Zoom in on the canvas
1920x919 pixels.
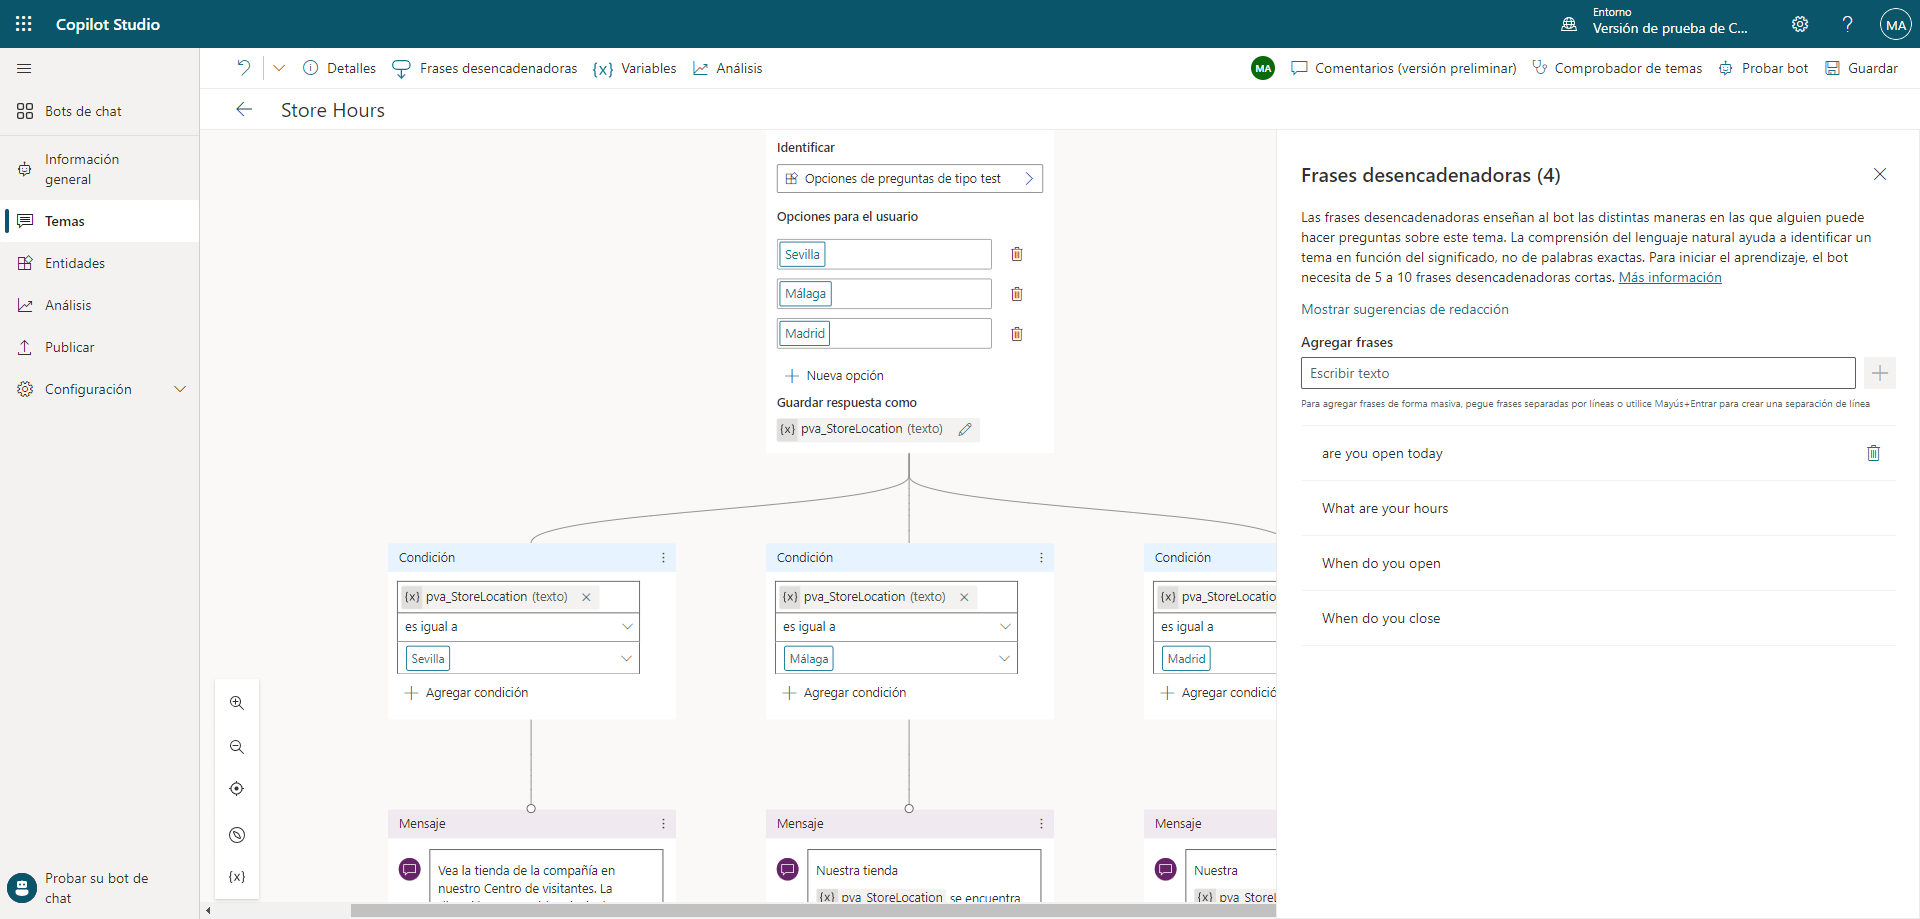[237, 703]
